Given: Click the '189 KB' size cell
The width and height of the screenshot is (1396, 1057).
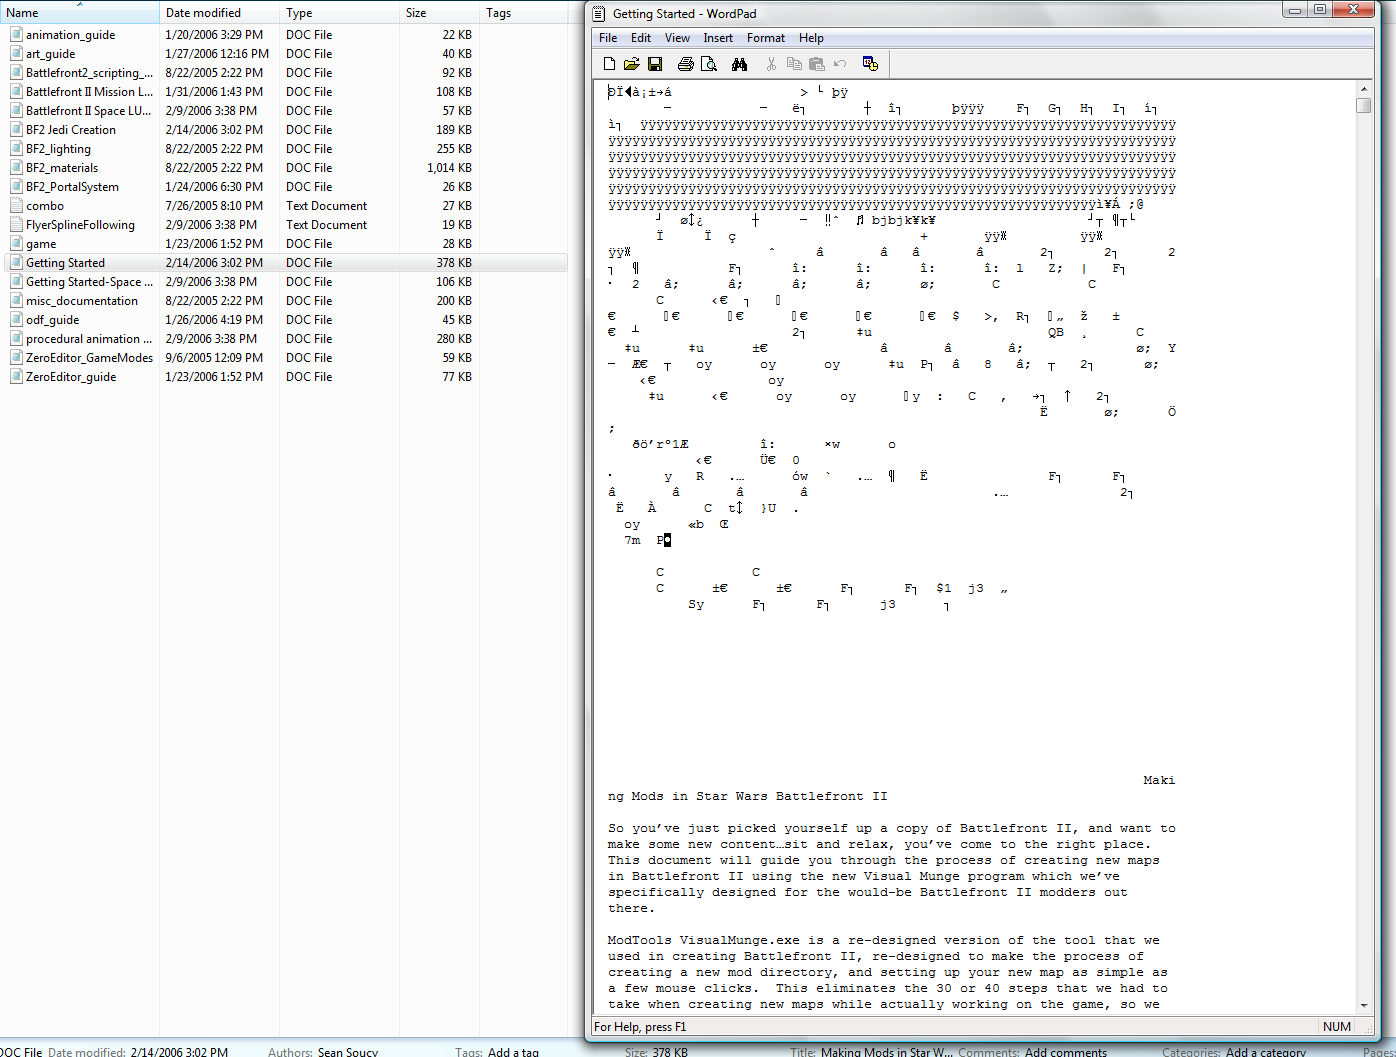Looking at the screenshot, I should (454, 129).
